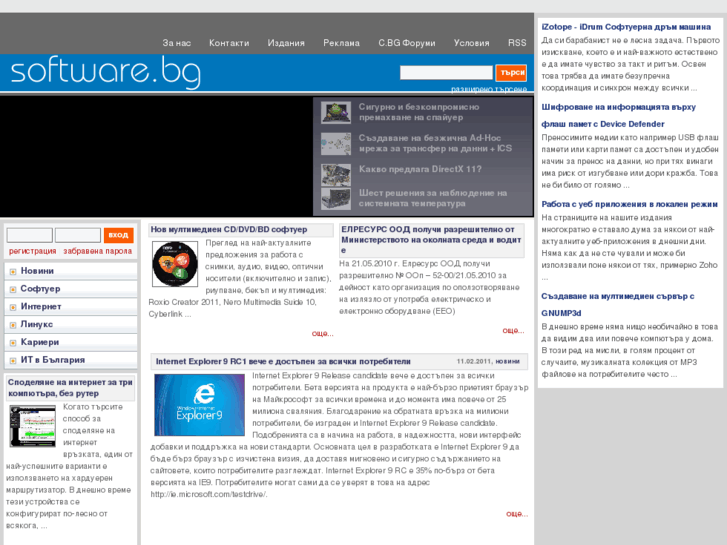Click the username login field

click(x=30, y=235)
